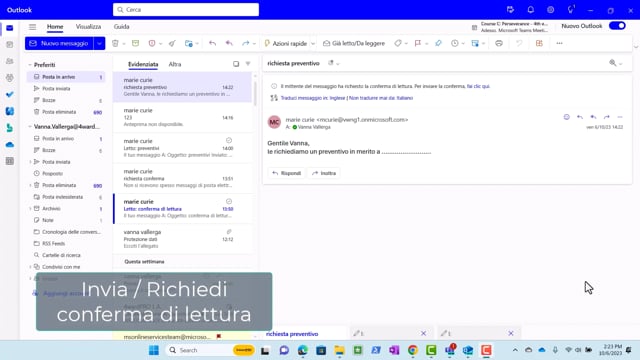This screenshot has height=360, width=640.
Task: Click the Inglese translate link
Action: coord(337,98)
